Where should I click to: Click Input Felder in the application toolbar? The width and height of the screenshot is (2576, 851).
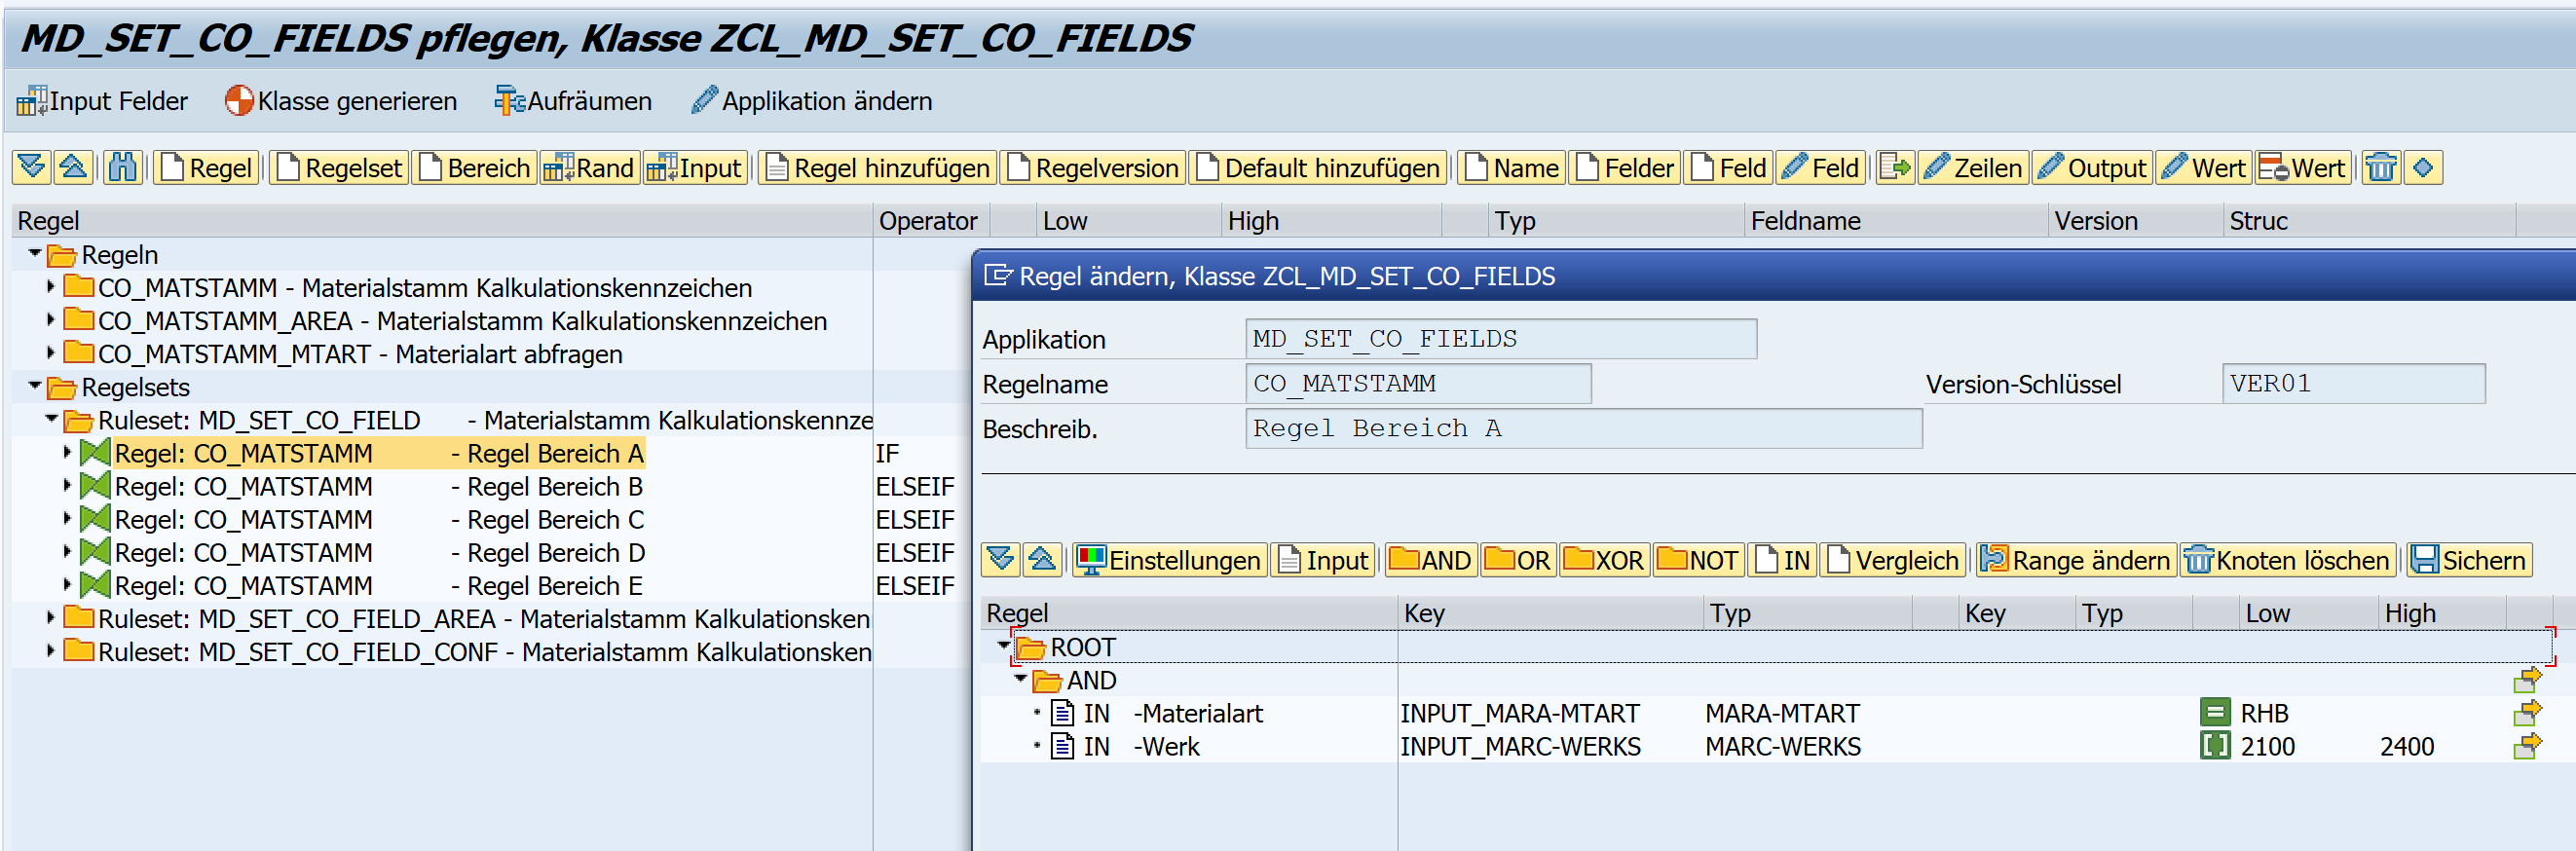tap(102, 101)
